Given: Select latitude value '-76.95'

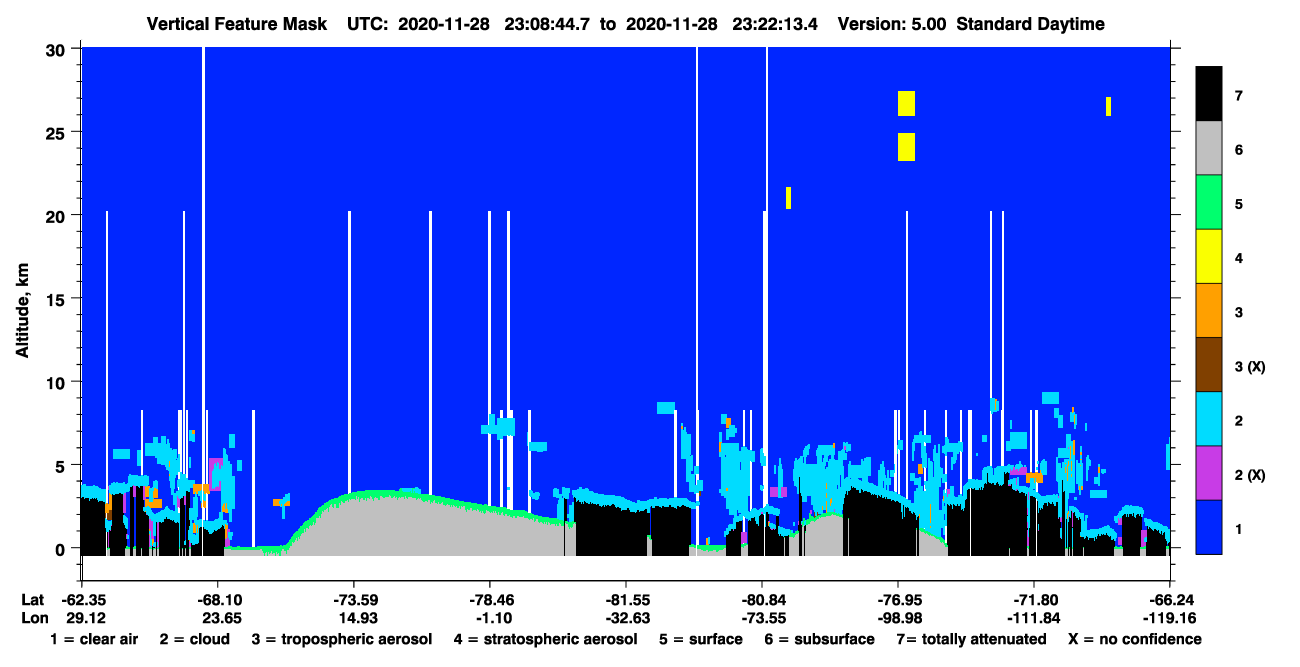Looking at the screenshot, I should click(x=898, y=599).
